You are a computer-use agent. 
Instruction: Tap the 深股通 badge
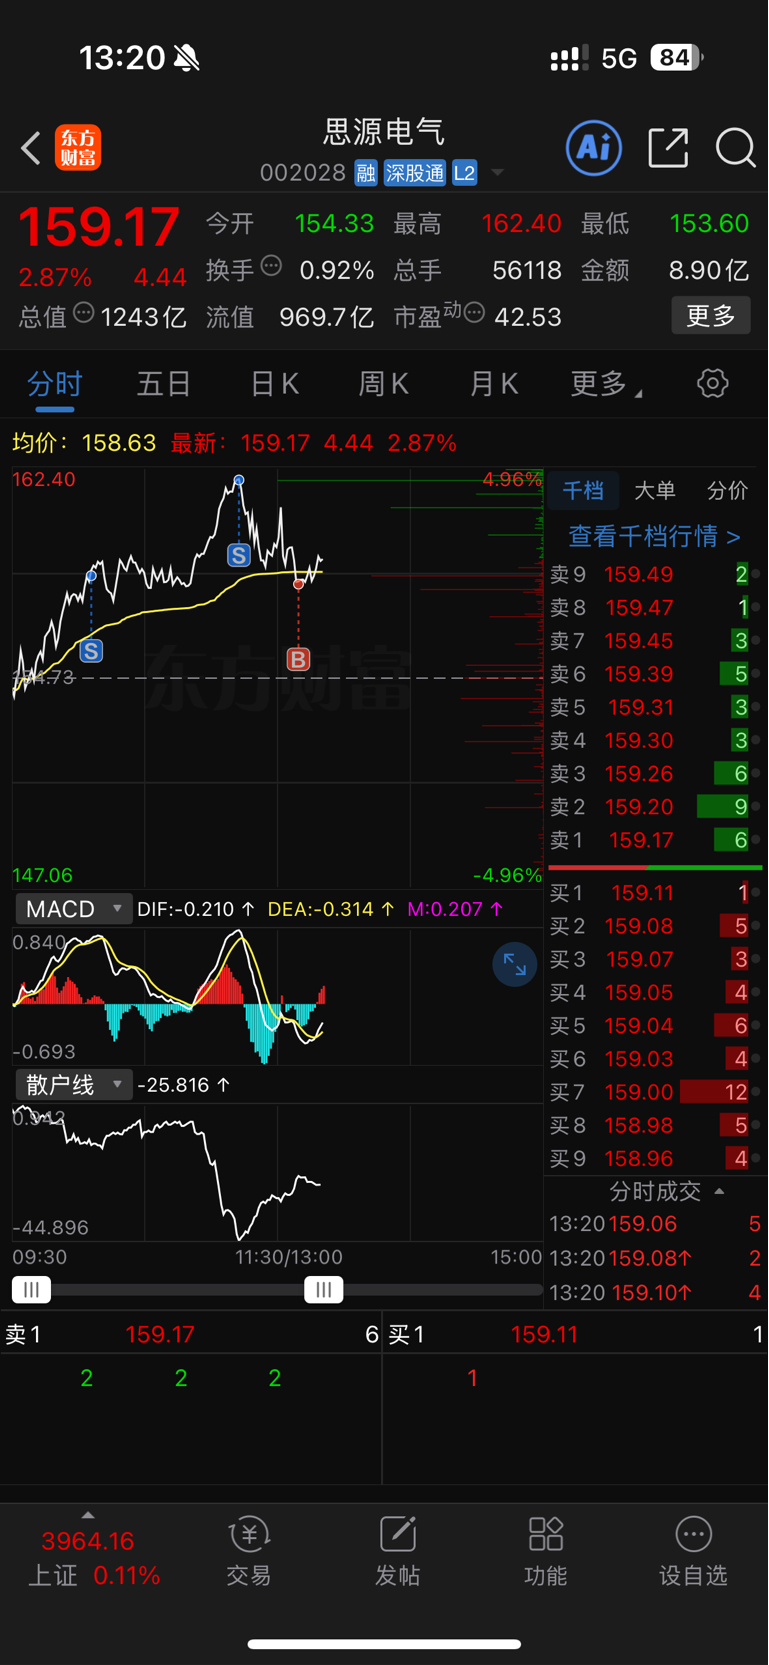415,173
